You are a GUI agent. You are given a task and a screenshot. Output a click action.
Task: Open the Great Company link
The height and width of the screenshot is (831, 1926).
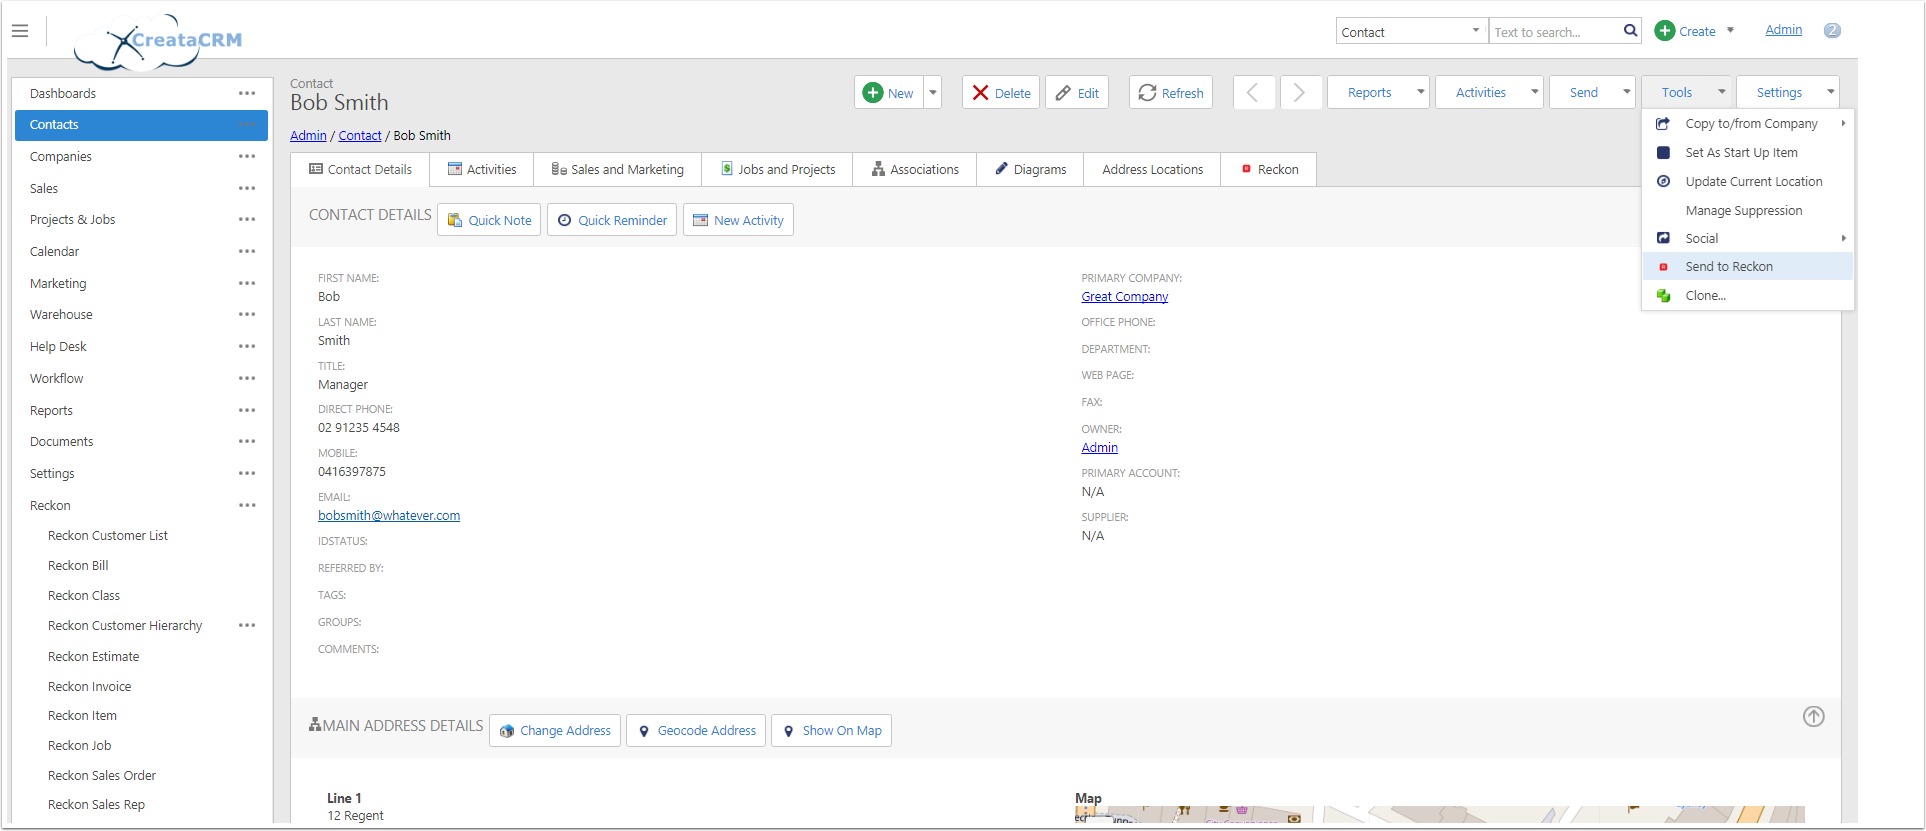(x=1124, y=297)
